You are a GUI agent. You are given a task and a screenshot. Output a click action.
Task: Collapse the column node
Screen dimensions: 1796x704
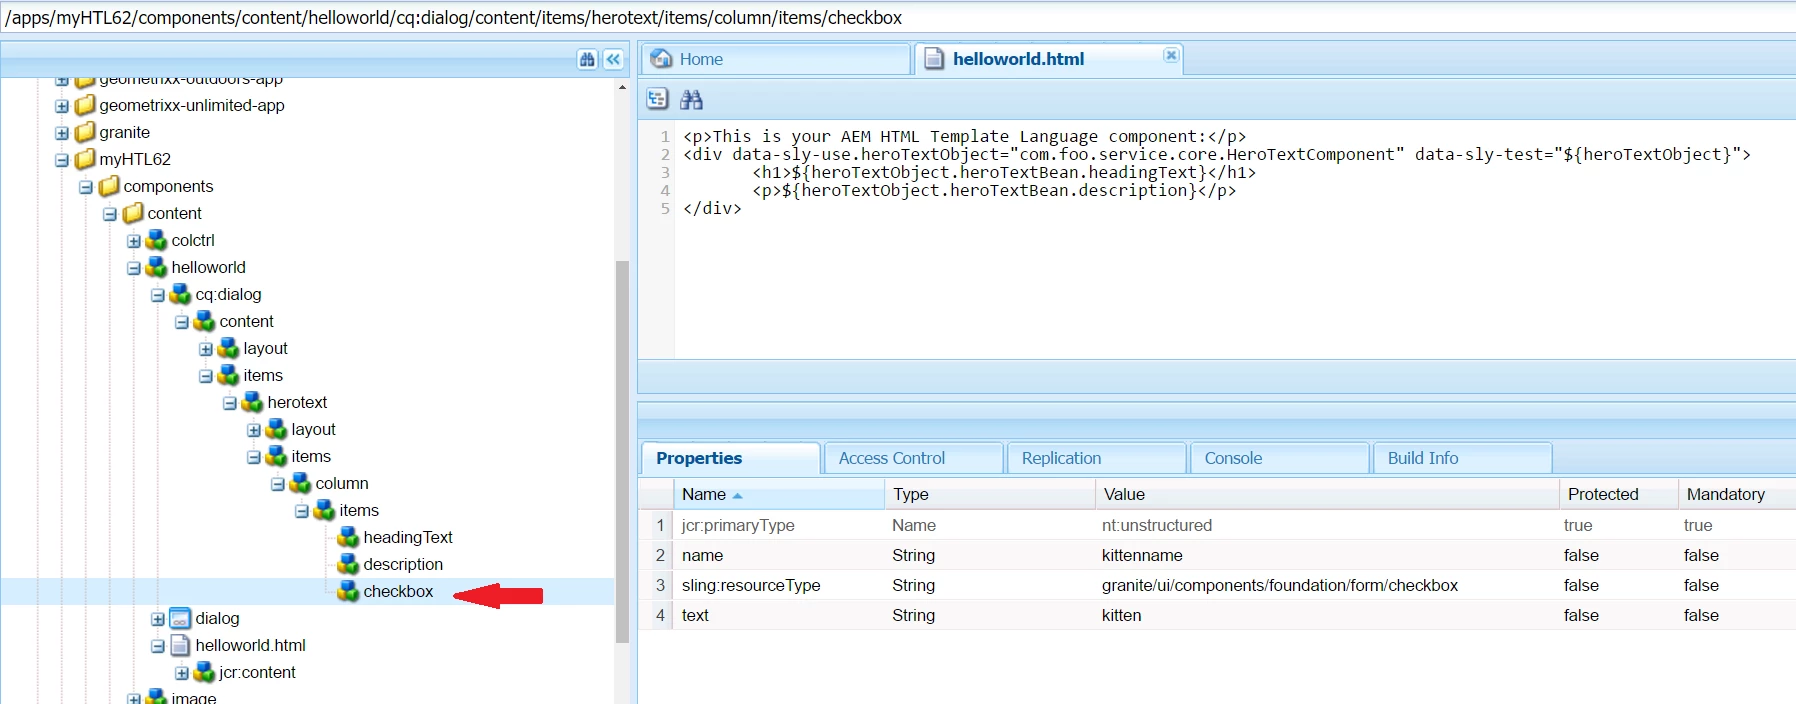coord(278,484)
